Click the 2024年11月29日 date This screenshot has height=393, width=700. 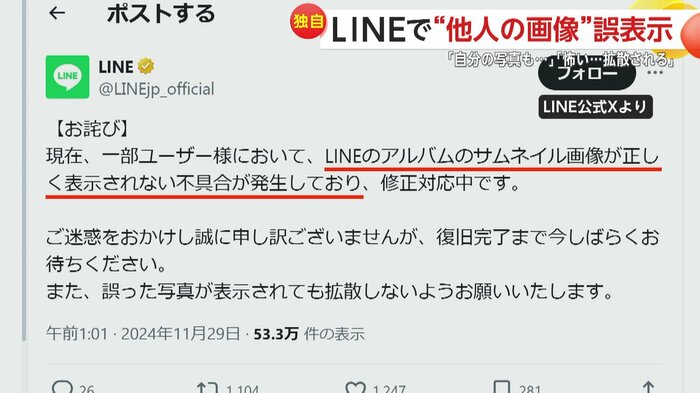tap(180, 334)
